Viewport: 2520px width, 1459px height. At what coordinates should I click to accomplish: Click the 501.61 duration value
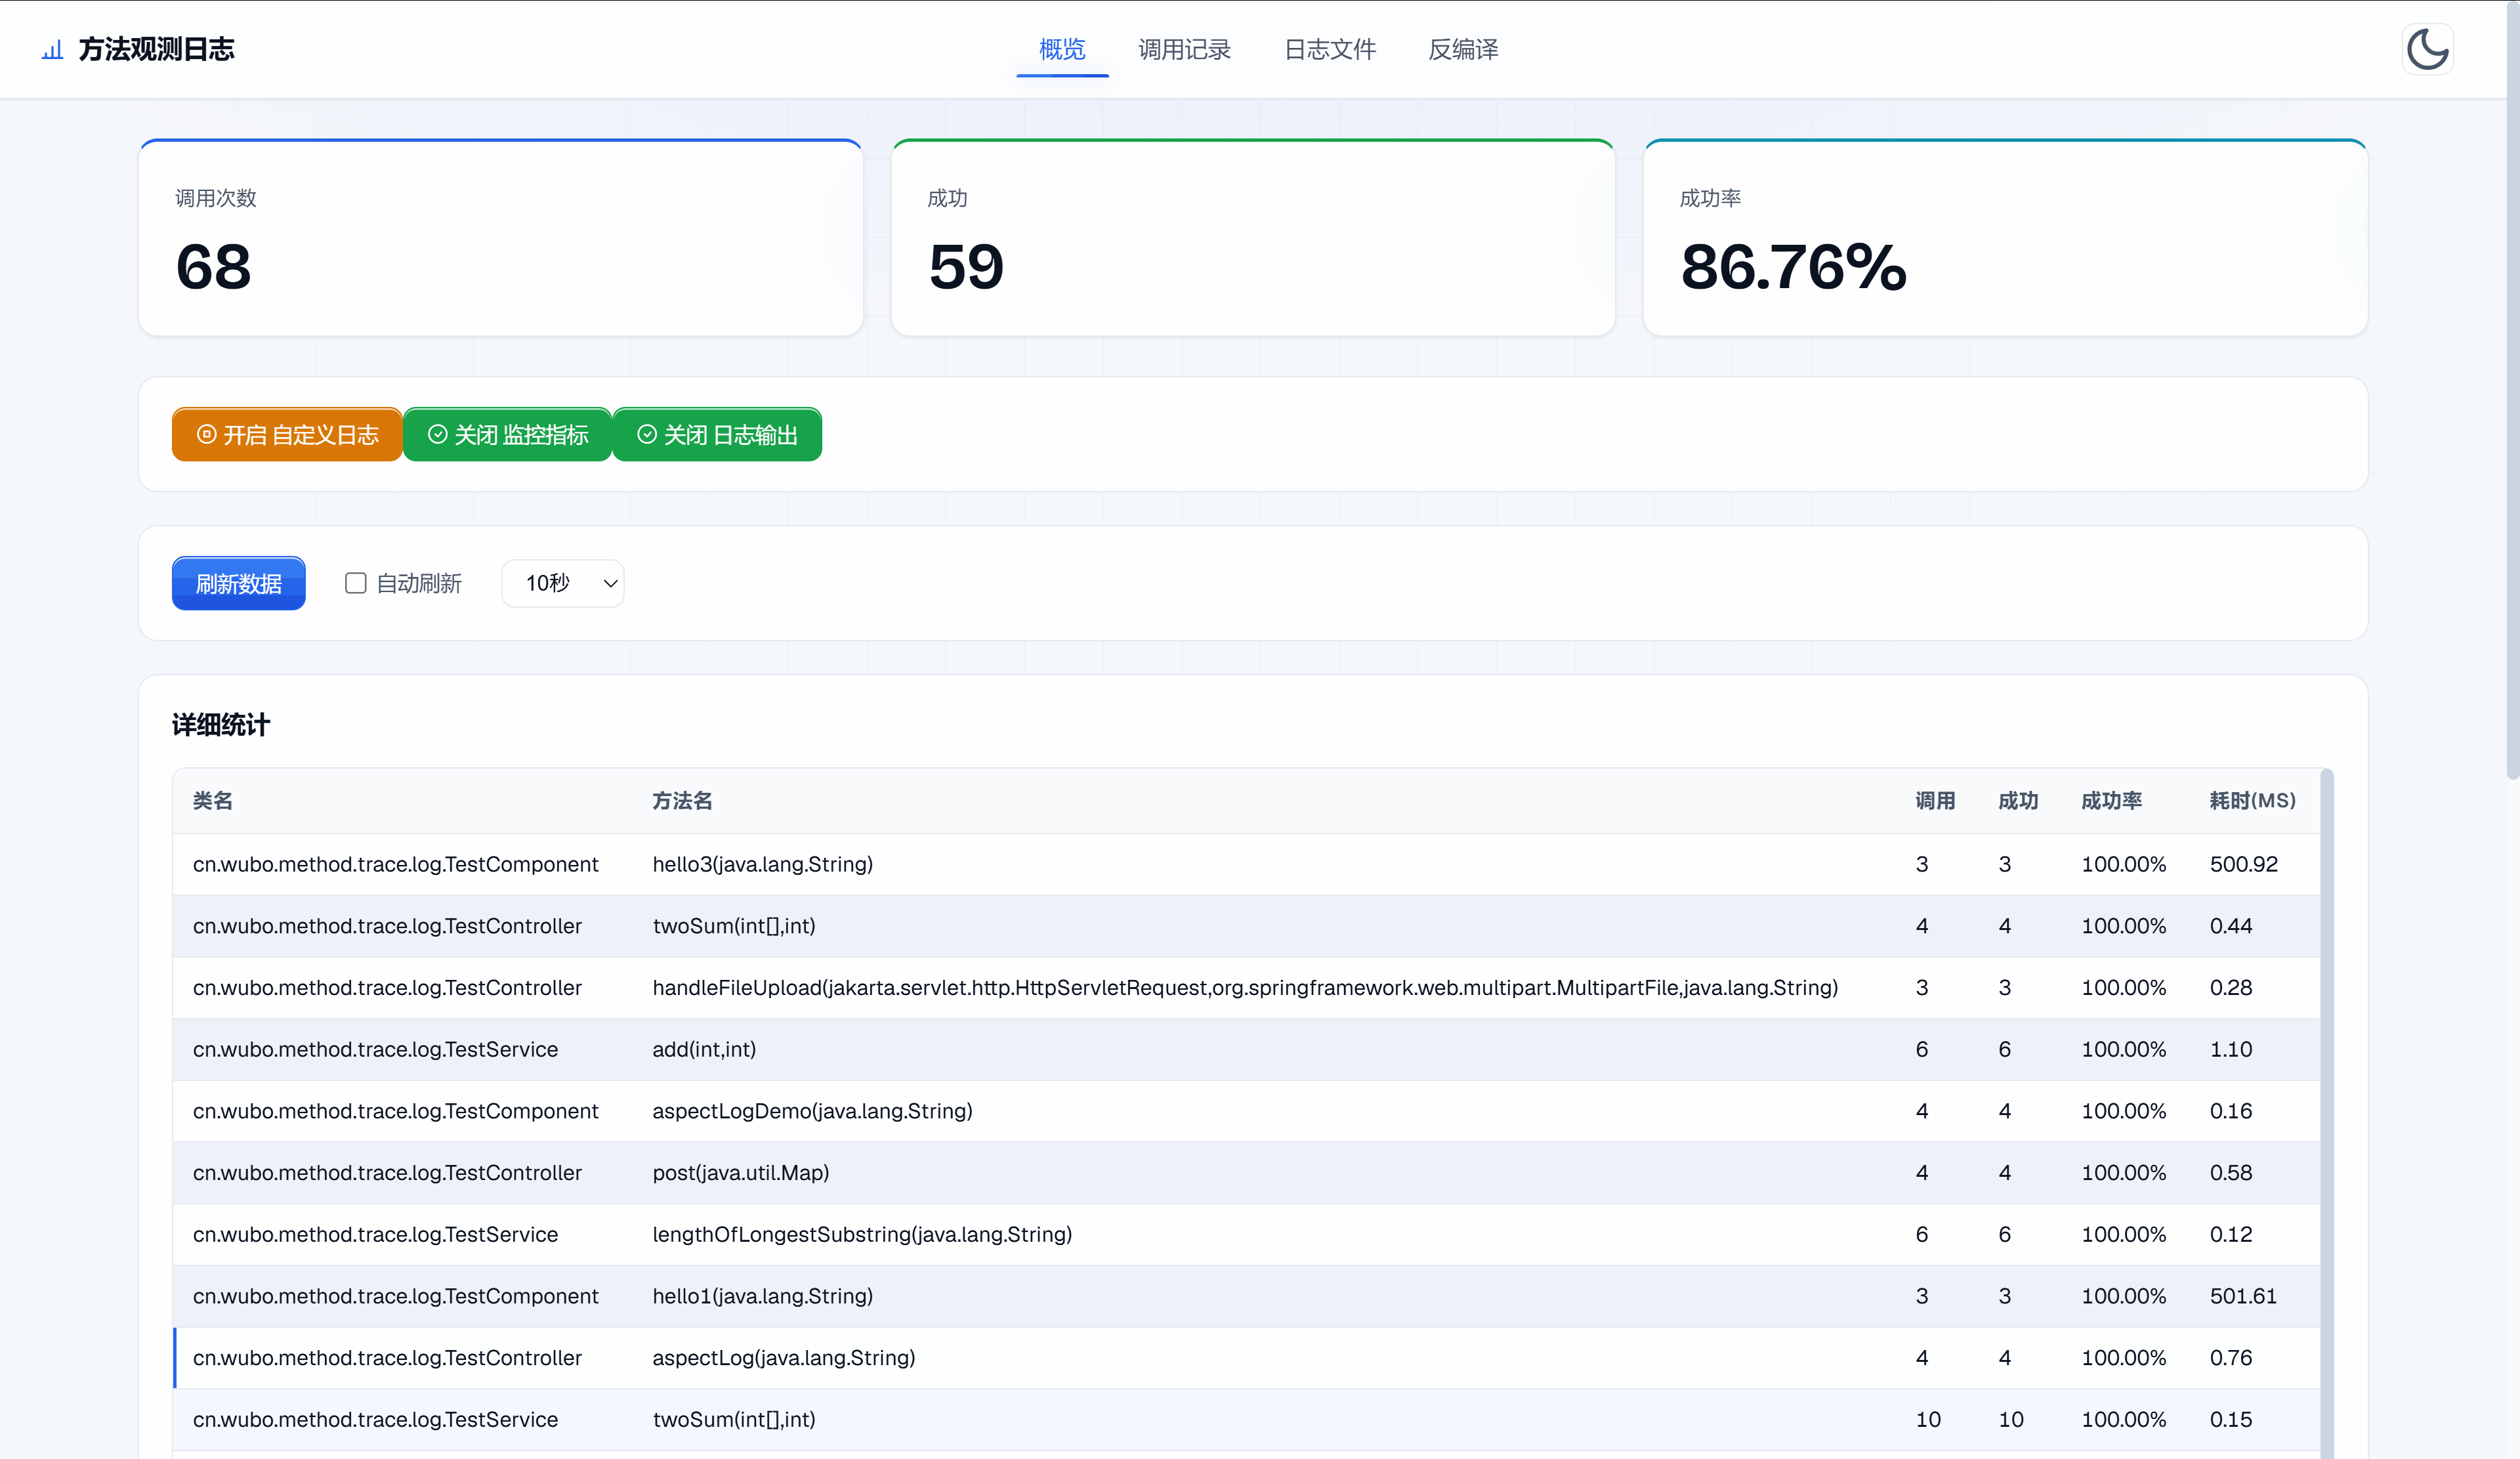pyautogui.click(x=2243, y=1296)
